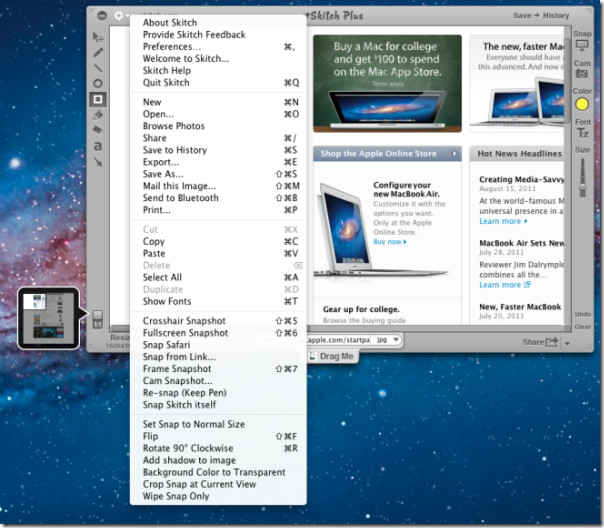Choose Welcome to Skitch…
The width and height of the screenshot is (604, 528).
(x=218, y=59)
